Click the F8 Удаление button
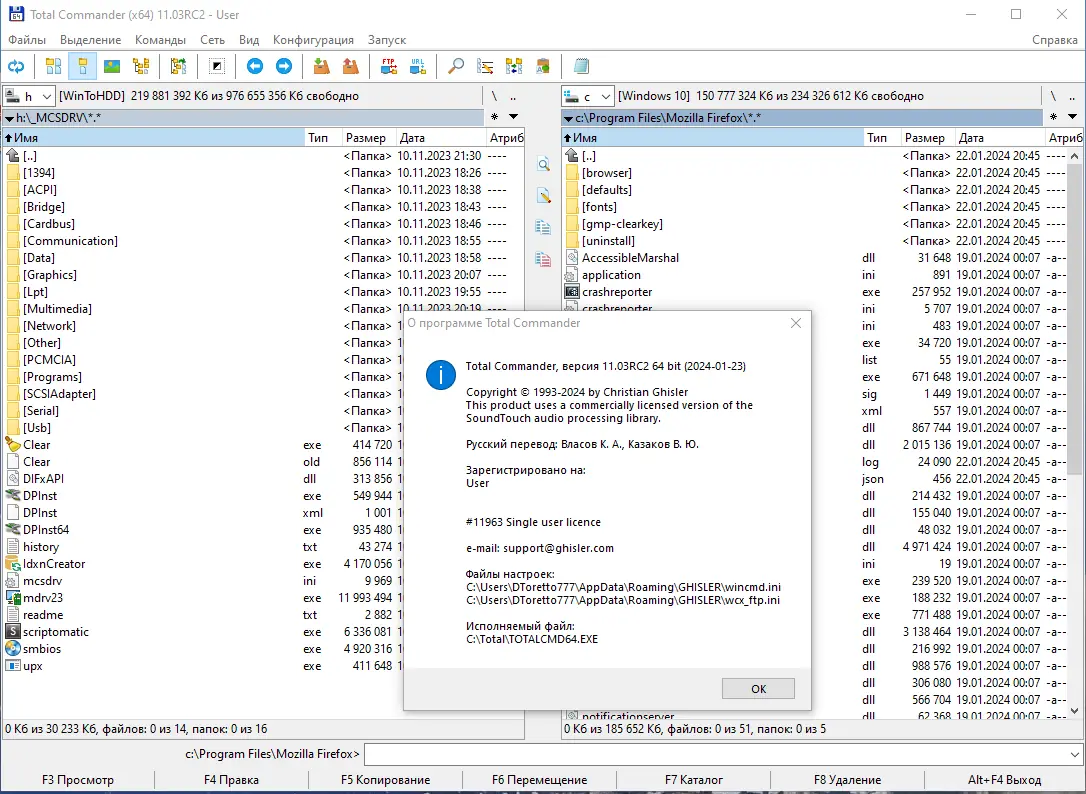Screen dimensions: 1086x794 point(847,780)
